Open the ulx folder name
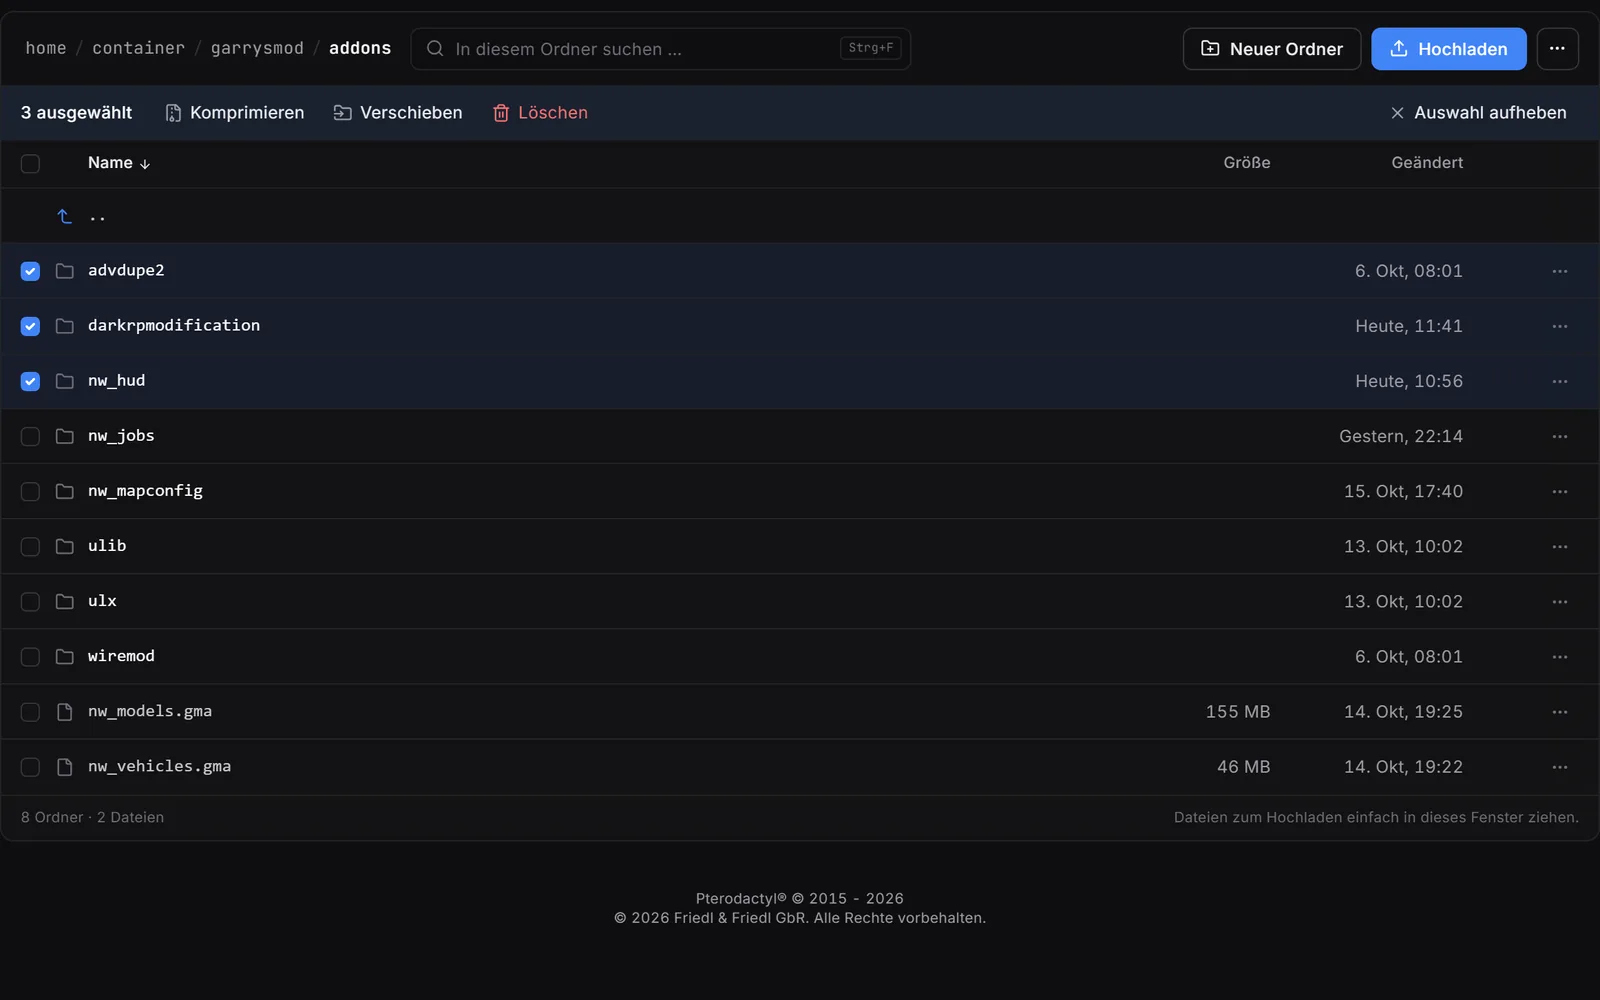The width and height of the screenshot is (1600, 1000). pyautogui.click(x=102, y=601)
